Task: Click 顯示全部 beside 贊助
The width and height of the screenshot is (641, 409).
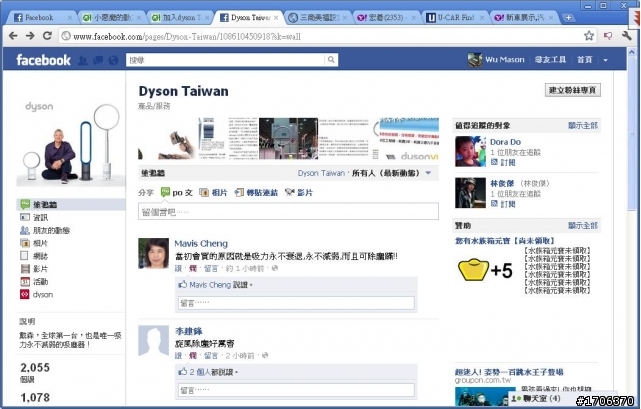Action: (x=583, y=225)
